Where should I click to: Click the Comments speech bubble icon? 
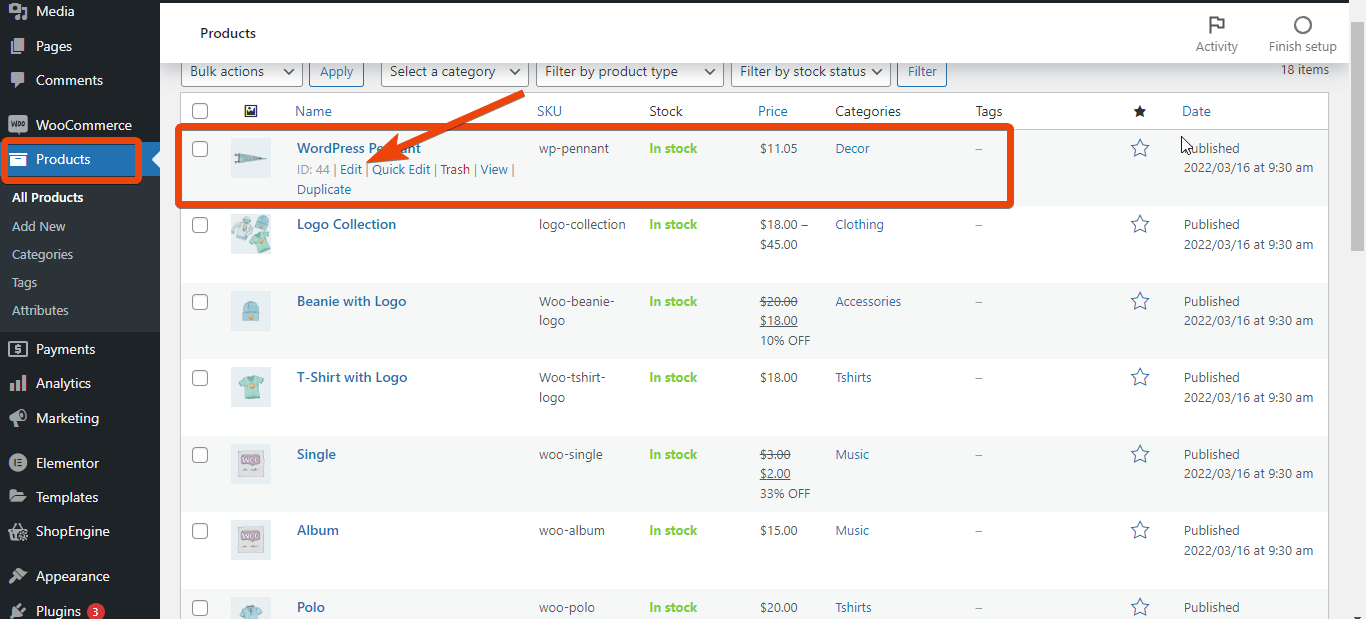point(18,80)
